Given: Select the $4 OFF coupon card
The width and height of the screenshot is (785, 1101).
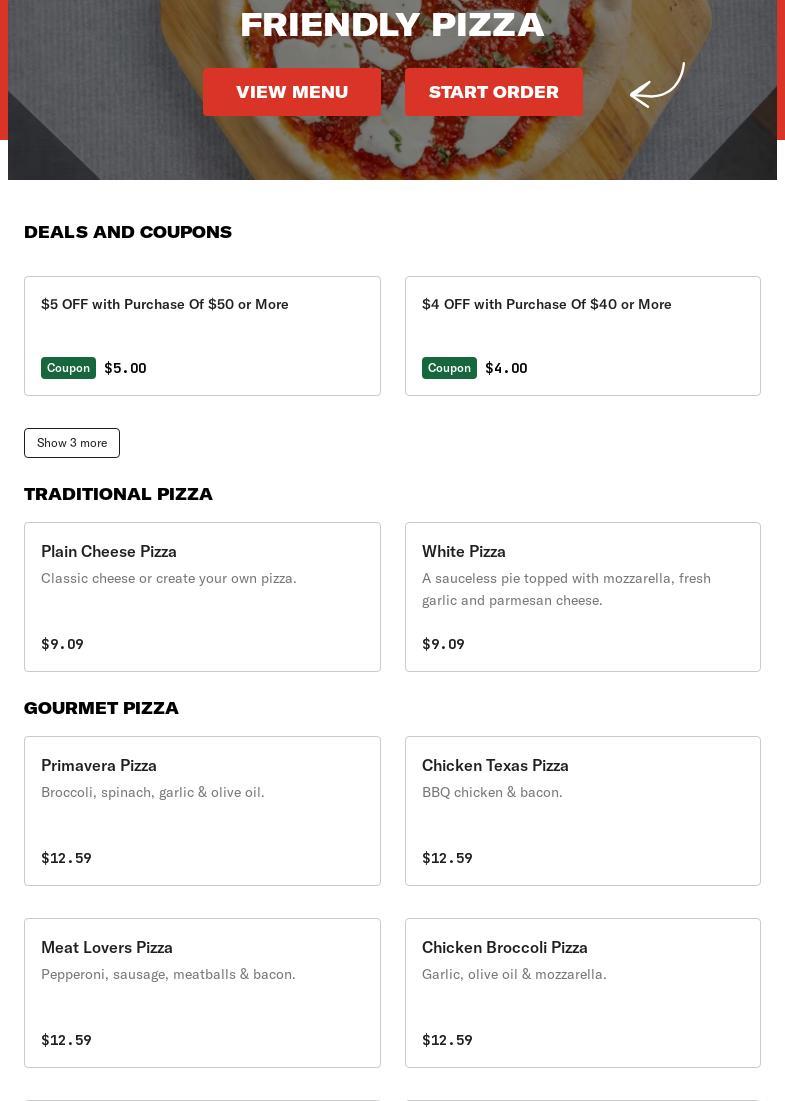Looking at the screenshot, I should point(583,336).
